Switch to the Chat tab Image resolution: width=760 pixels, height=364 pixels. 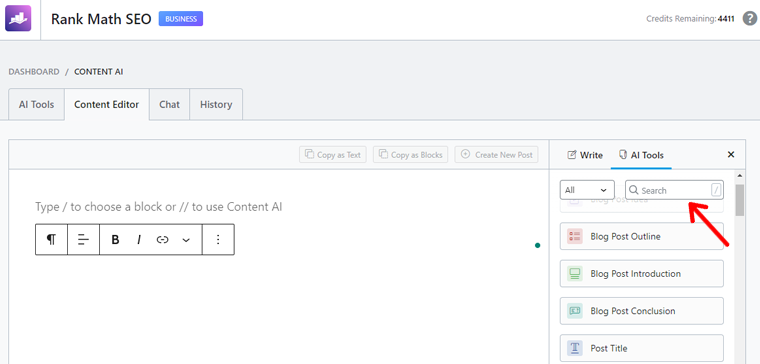click(x=170, y=104)
